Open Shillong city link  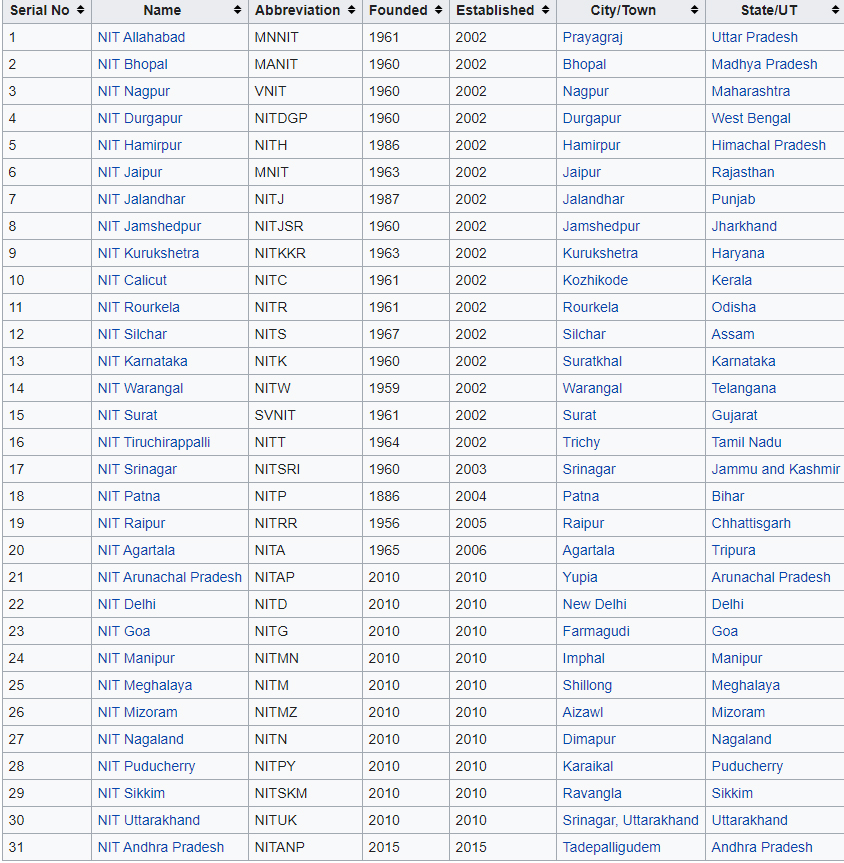point(587,685)
